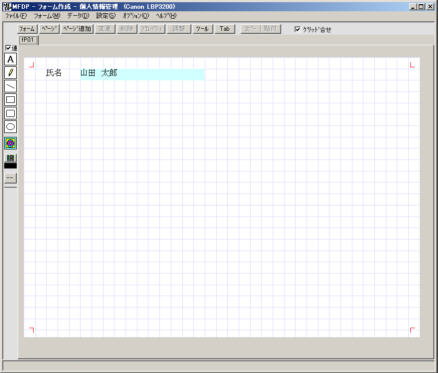Select the rounded rectangle tool above the ellipse
Screen dimensions: 438x373
pyautogui.click(x=10, y=113)
